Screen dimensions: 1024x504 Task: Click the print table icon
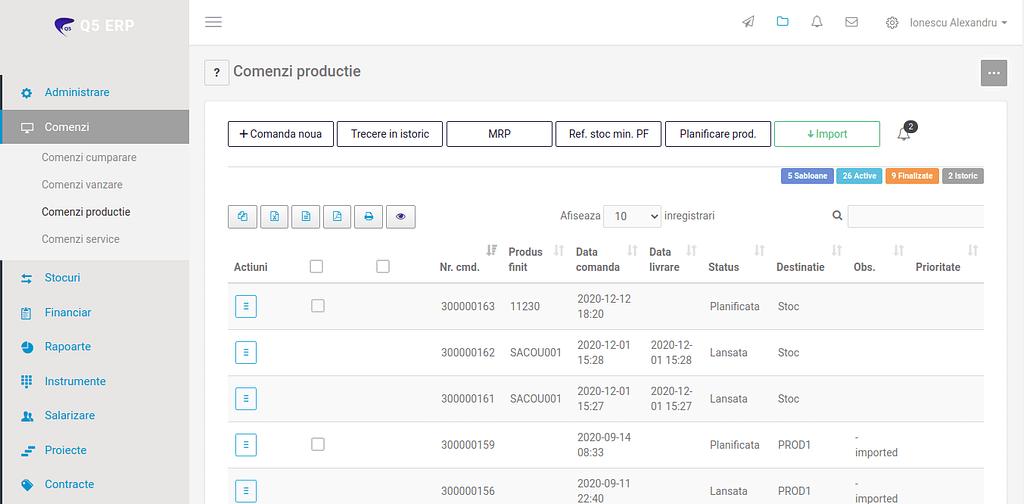368,217
